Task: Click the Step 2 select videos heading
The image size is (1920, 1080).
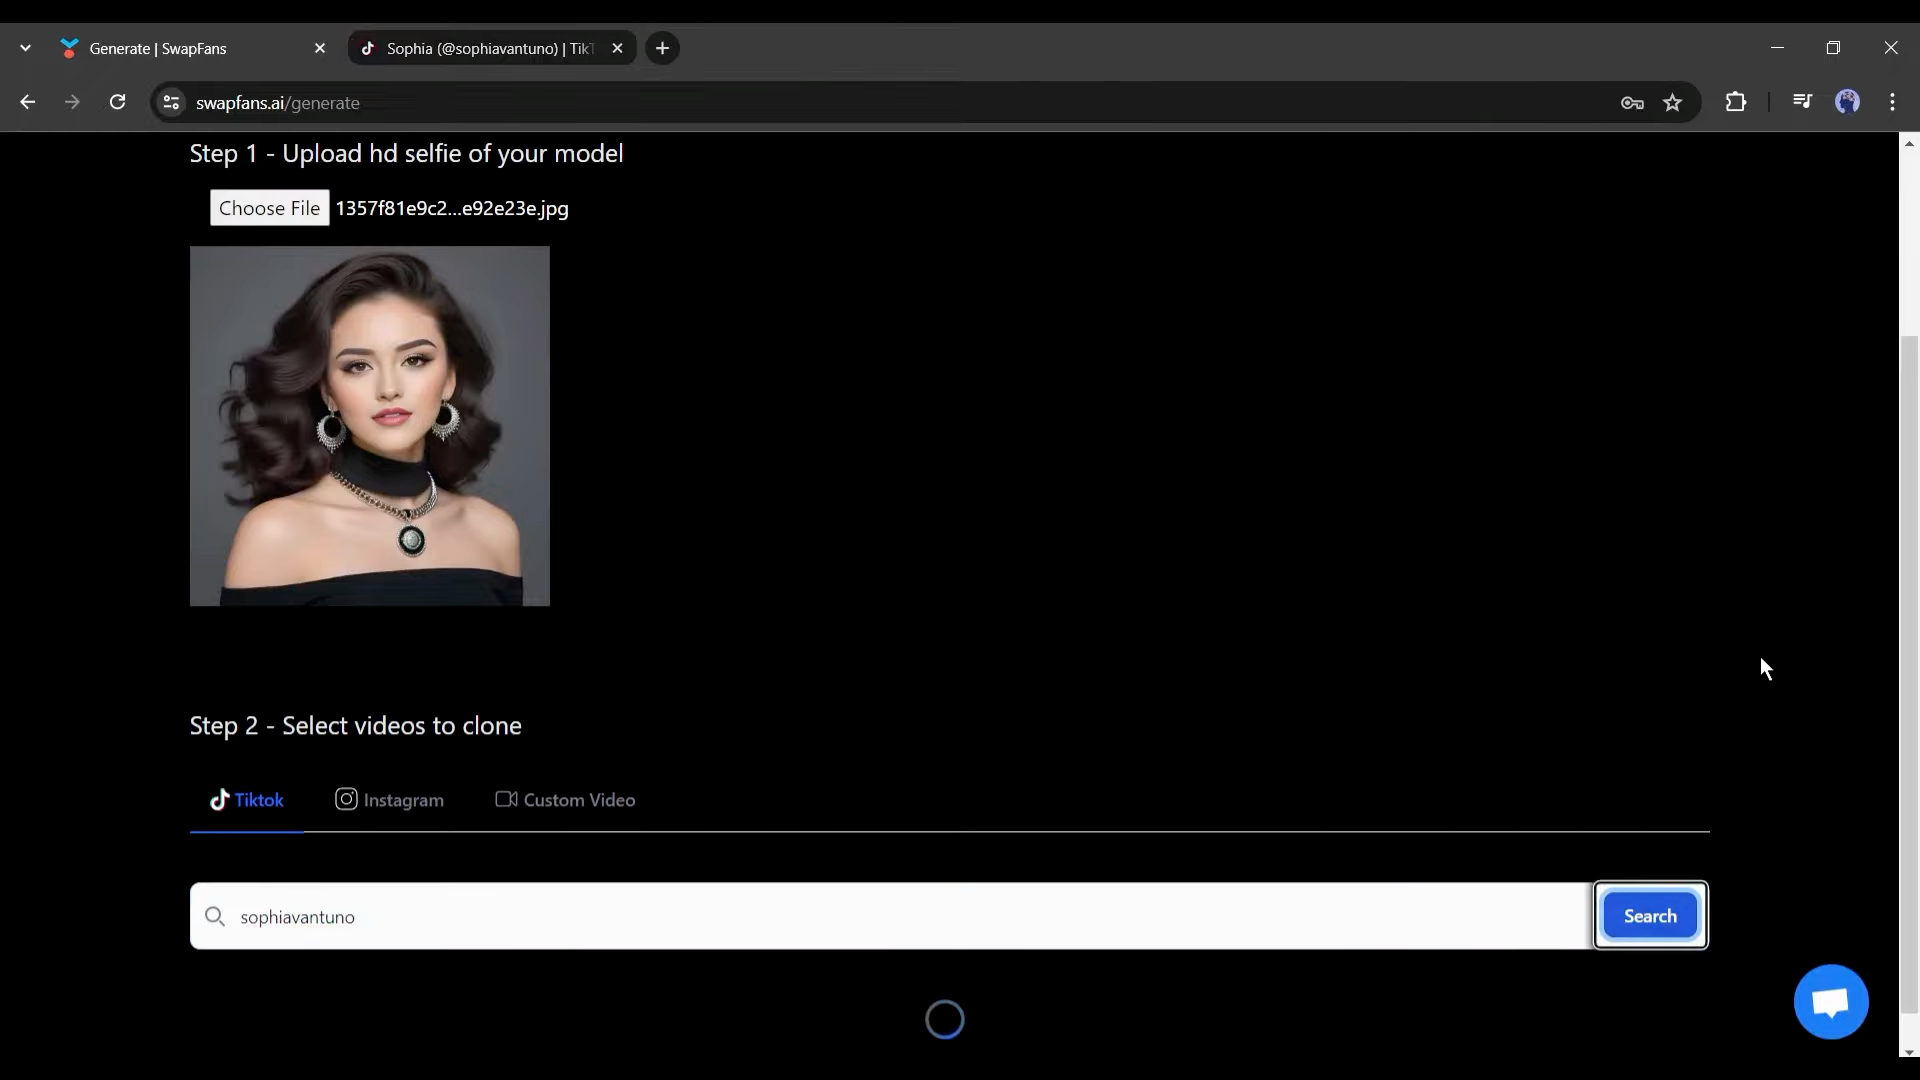Action: (x=356, y=726)
